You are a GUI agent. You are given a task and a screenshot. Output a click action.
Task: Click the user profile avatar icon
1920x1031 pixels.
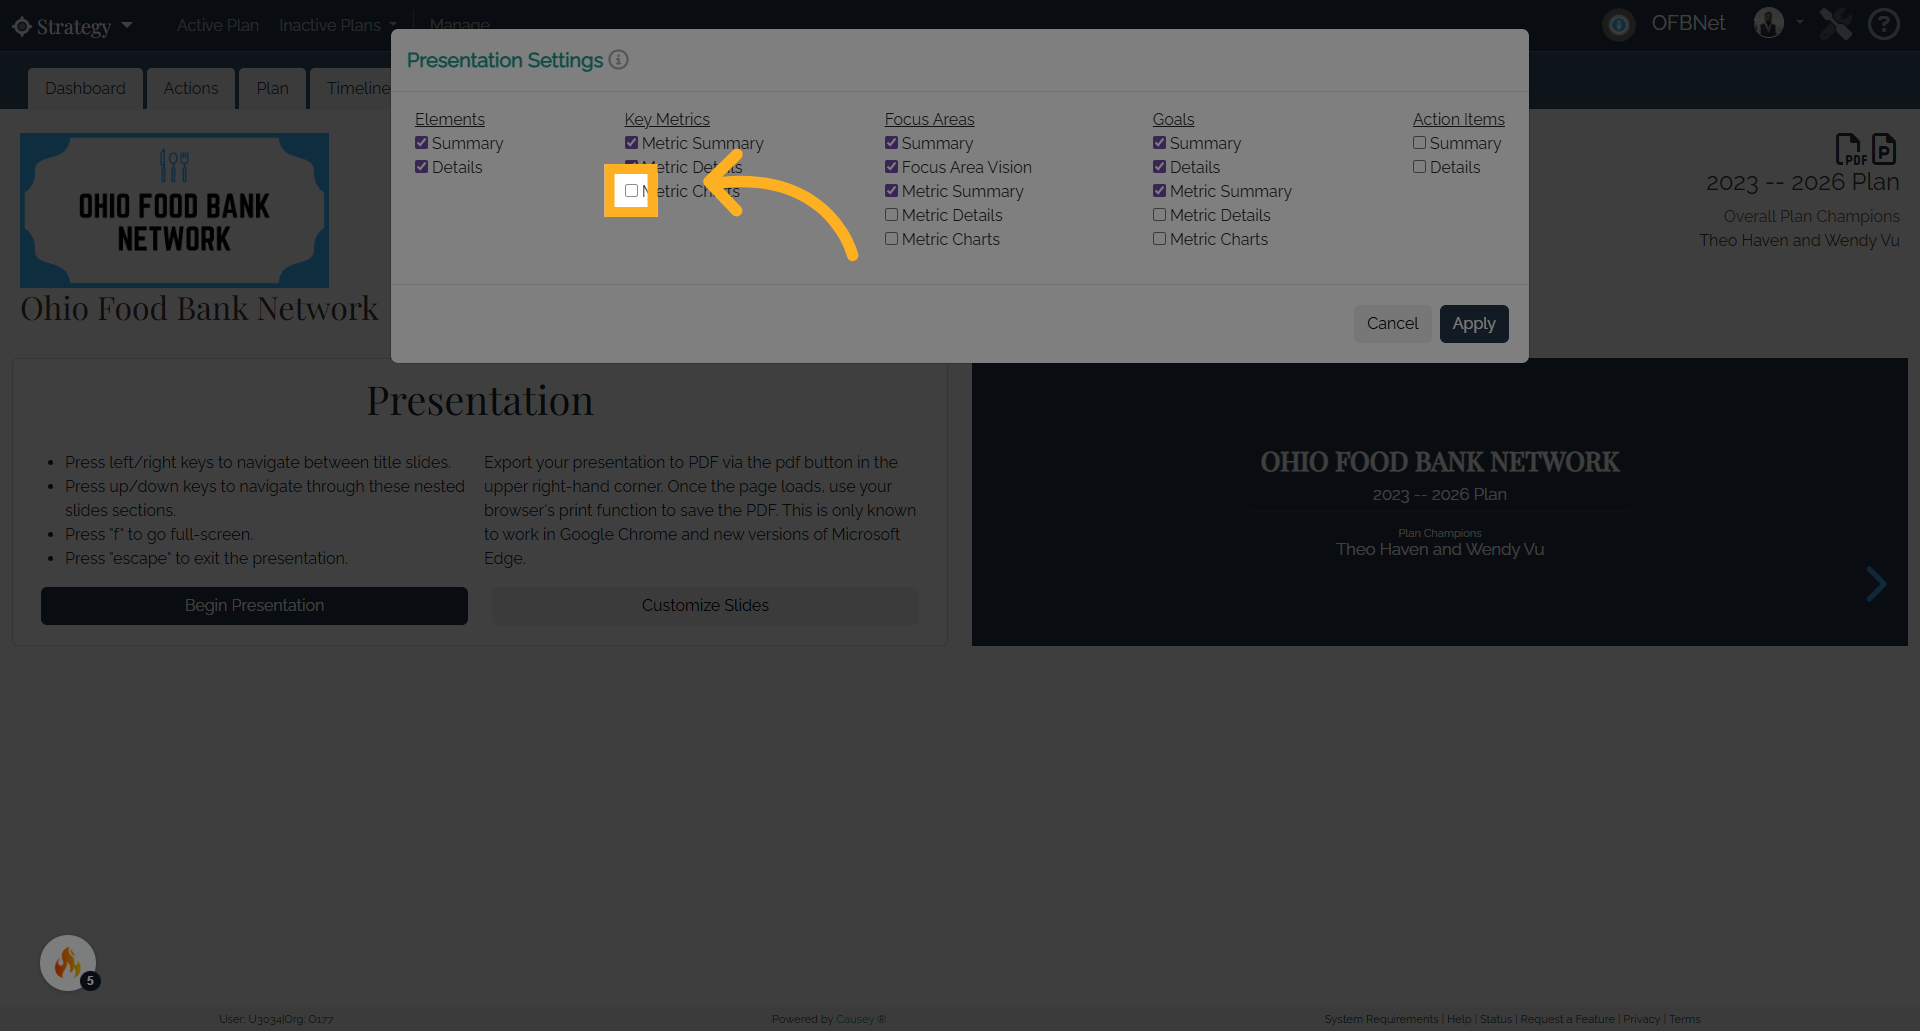(1769, 23)
